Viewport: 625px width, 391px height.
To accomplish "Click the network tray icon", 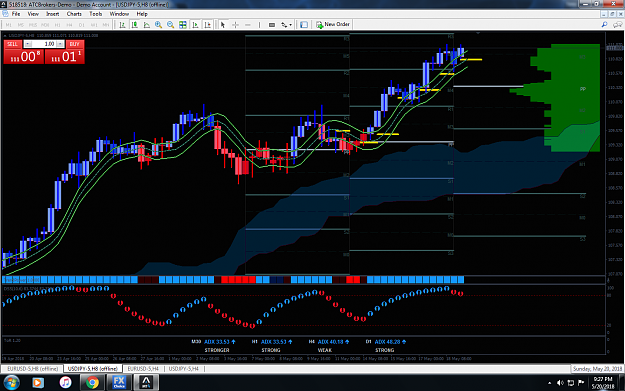I will 571,383.
